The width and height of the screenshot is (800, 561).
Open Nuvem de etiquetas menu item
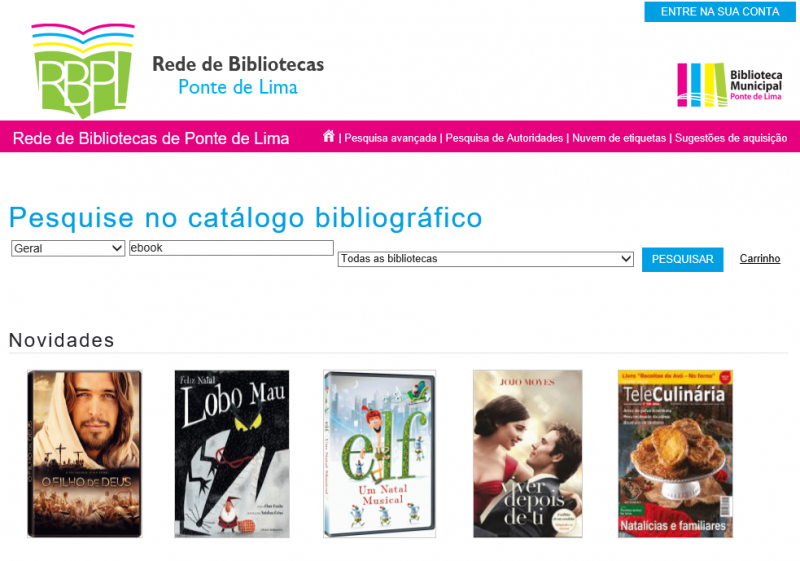pyautogui.click(x=619, y=138)
